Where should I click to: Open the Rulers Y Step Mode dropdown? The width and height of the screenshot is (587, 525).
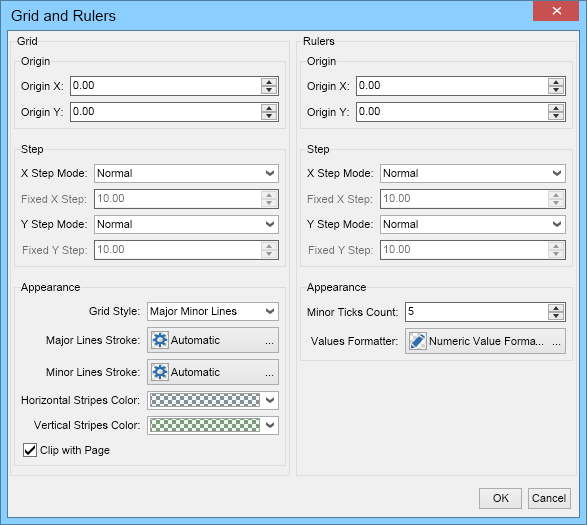[x=473, y=224]
